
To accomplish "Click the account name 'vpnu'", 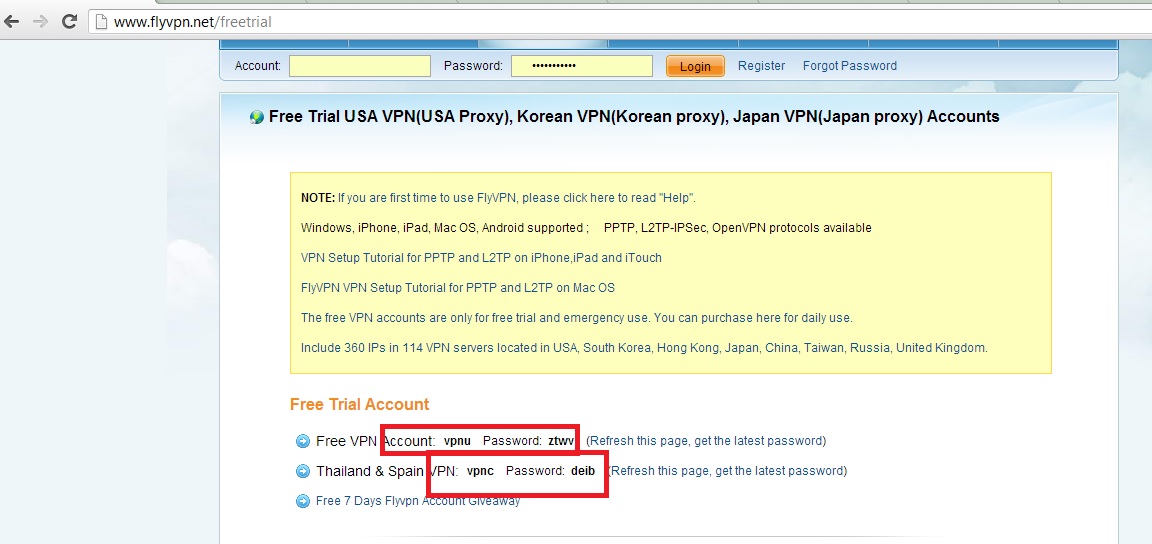I will pos(457,441).
